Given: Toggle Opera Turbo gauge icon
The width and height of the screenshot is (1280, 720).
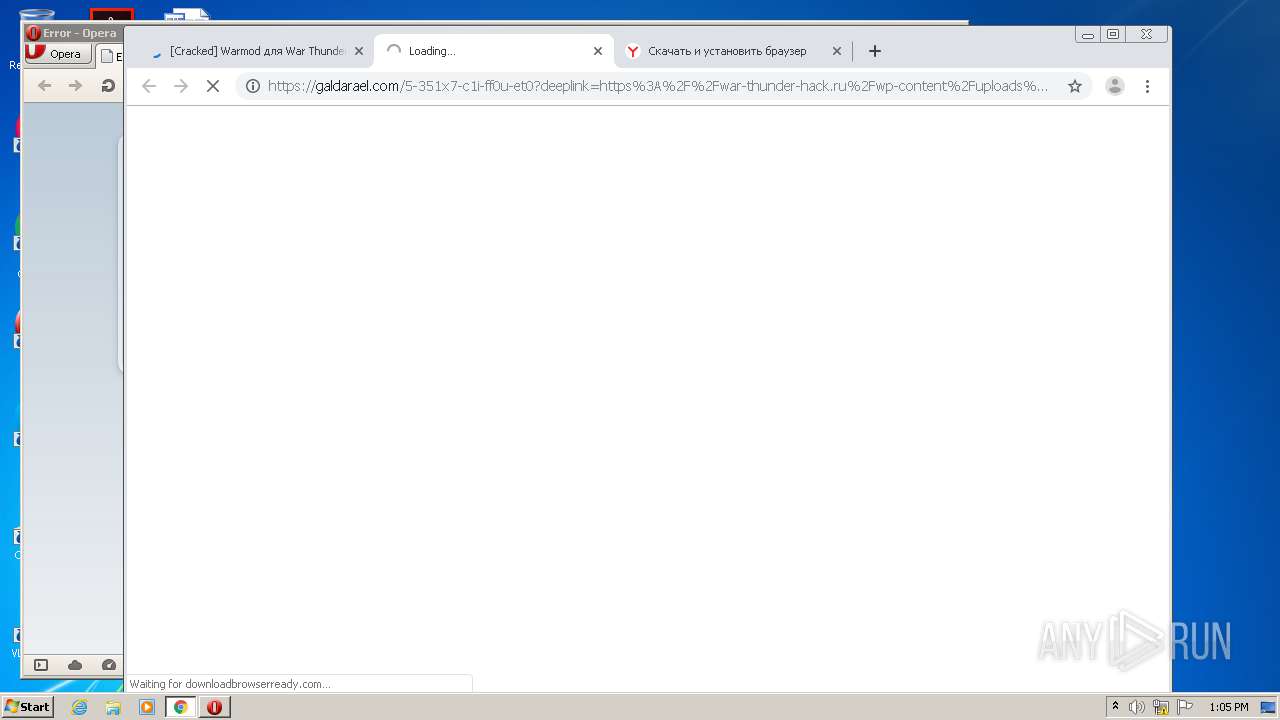Looking at the screenshot, I should (109, 665).
